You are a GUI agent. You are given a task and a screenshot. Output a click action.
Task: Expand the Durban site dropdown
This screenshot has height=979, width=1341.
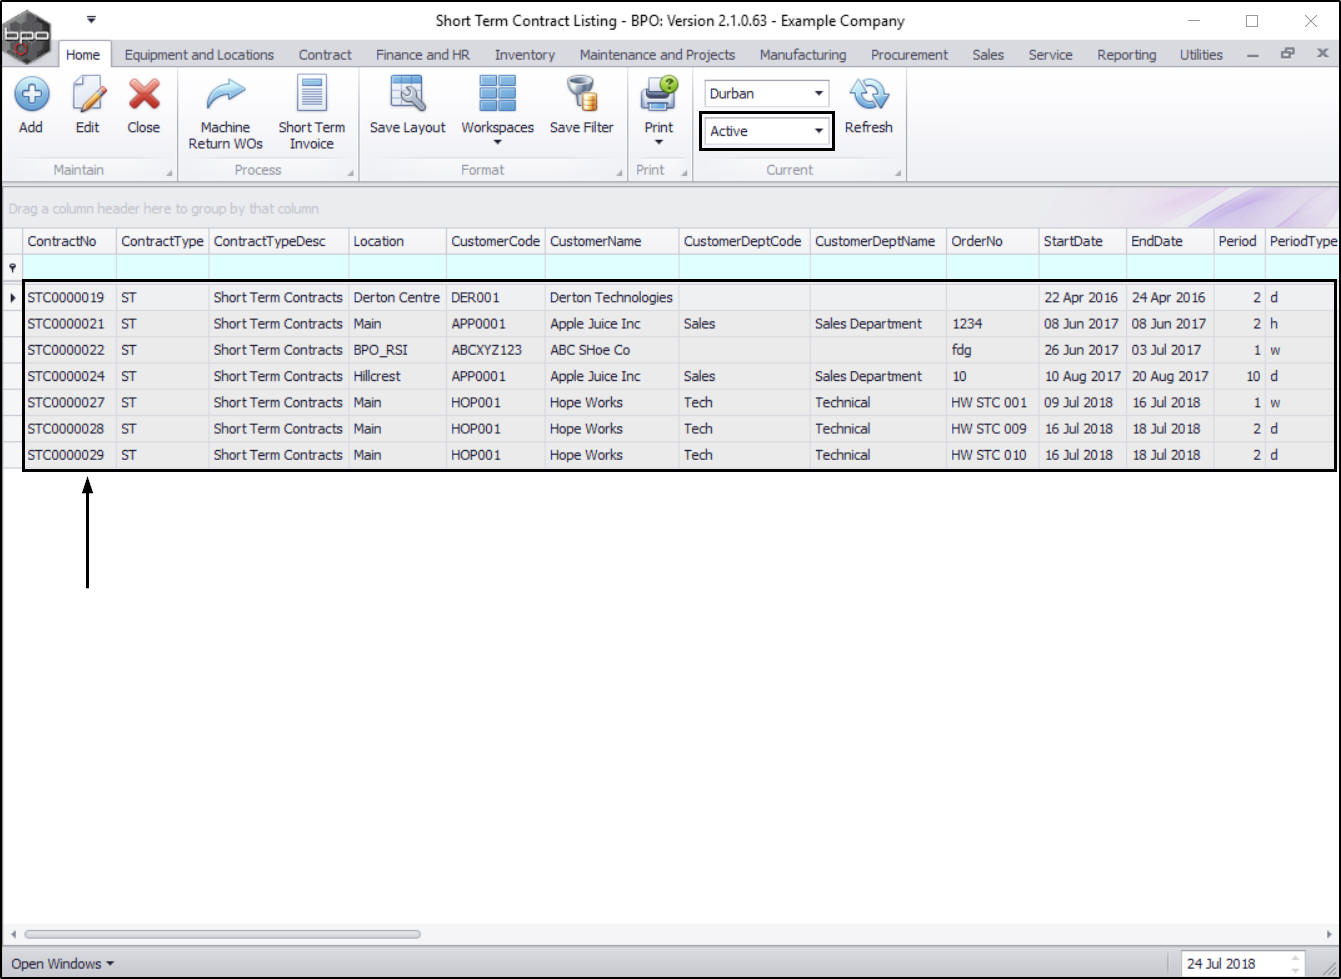820,94
